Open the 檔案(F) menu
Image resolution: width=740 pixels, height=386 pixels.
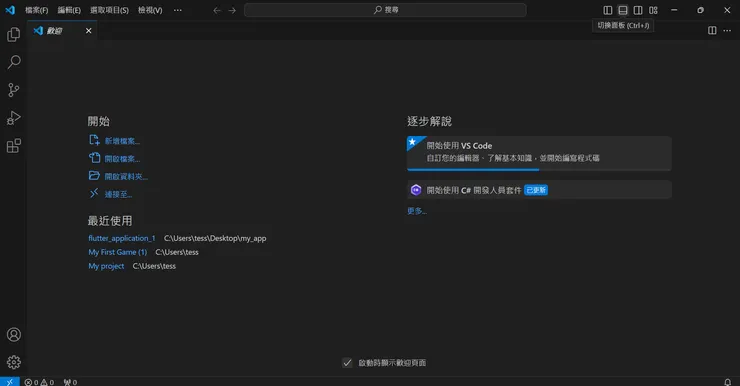click(36, 10)
